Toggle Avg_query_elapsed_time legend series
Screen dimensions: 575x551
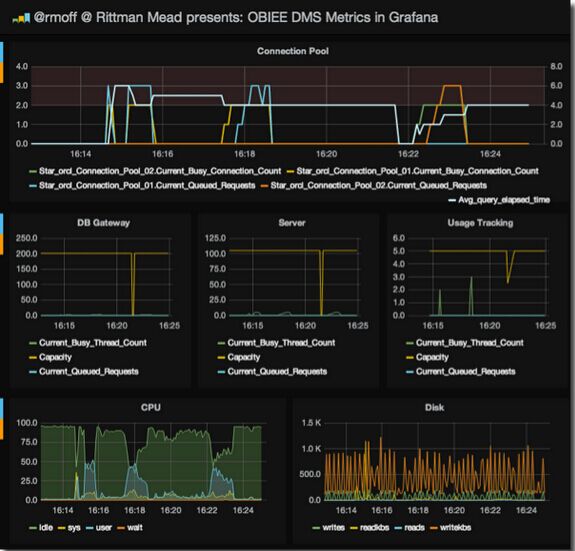[499, 200]
